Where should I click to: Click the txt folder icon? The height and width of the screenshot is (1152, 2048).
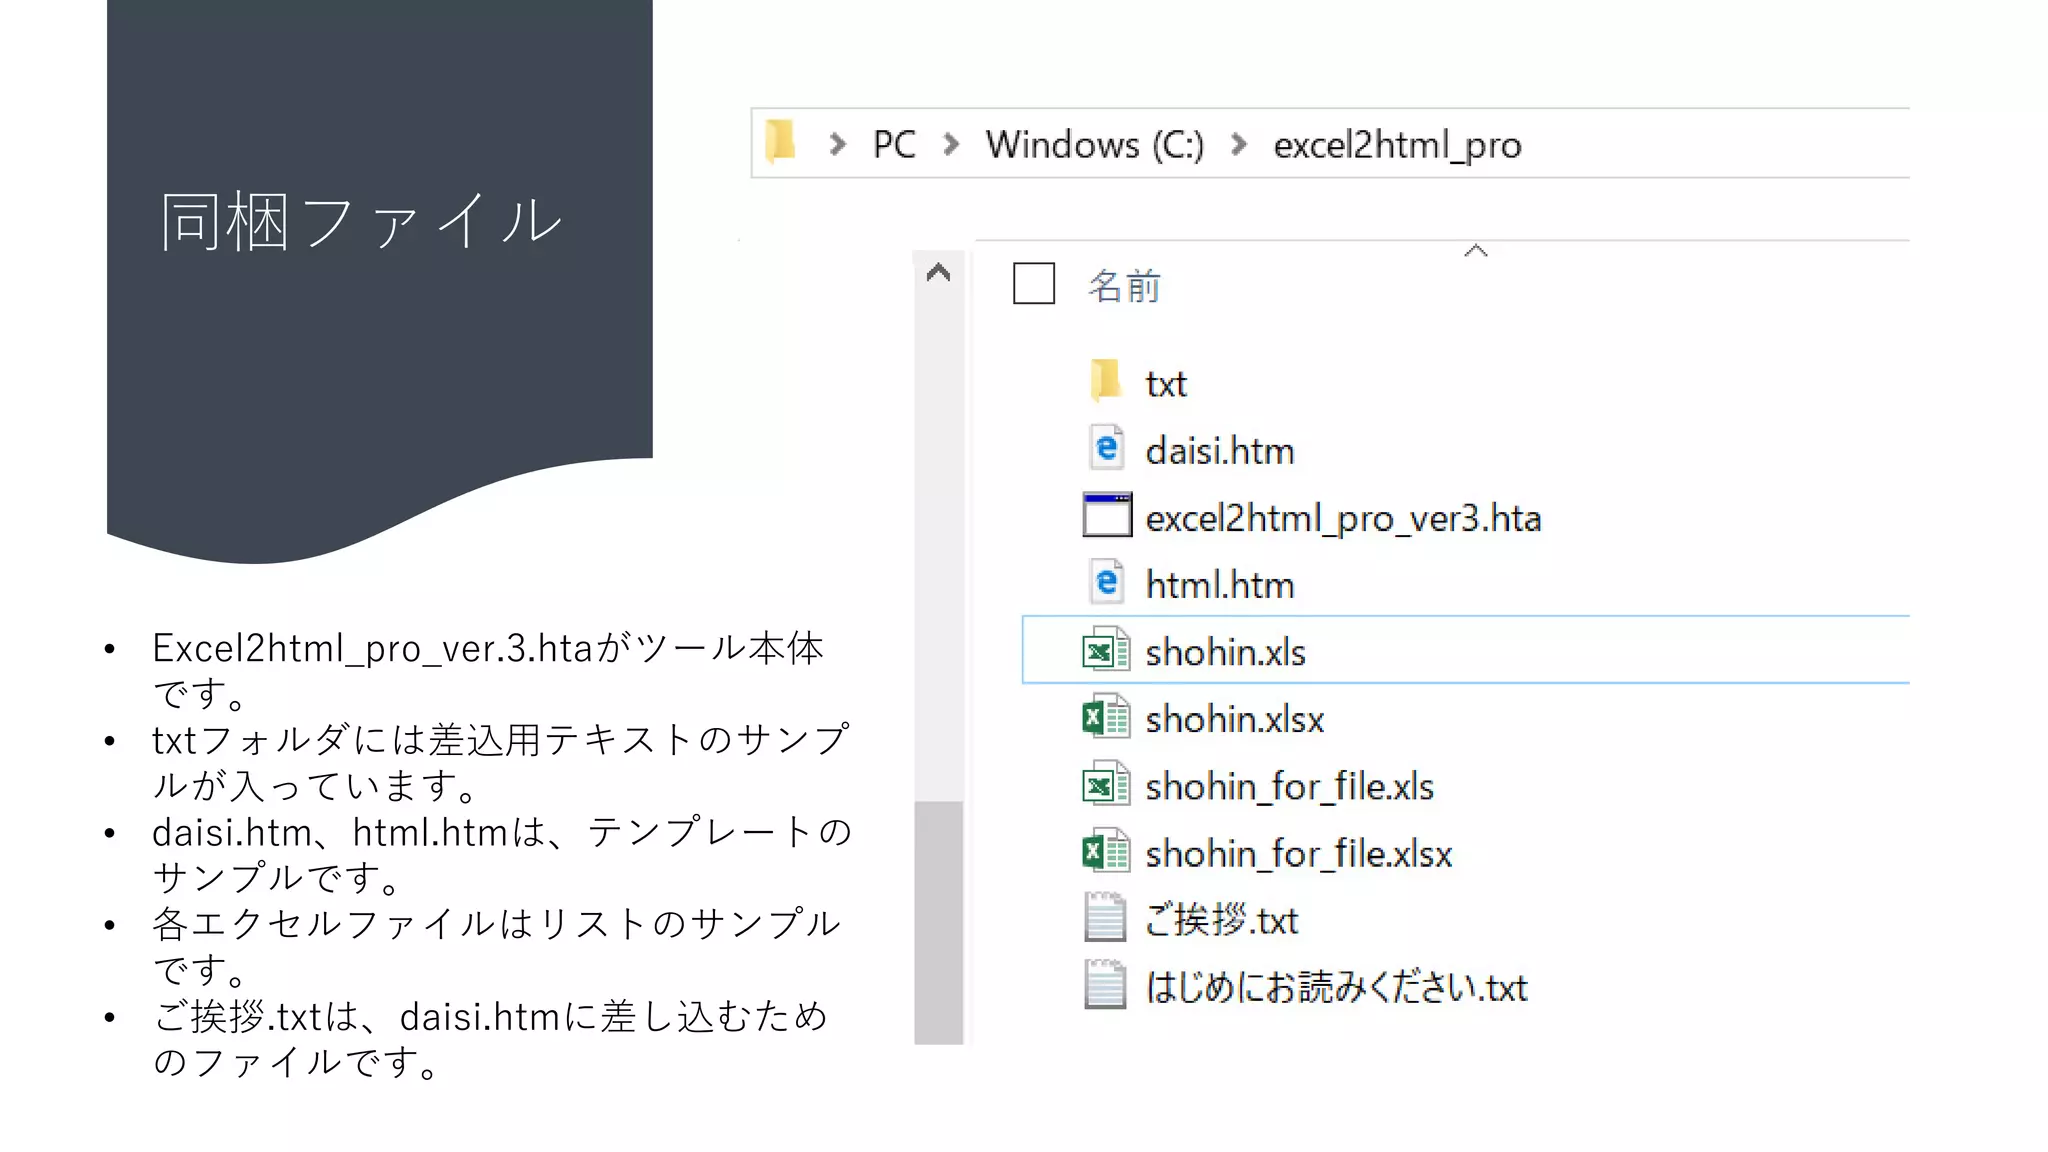click(x=1105, y=382)
